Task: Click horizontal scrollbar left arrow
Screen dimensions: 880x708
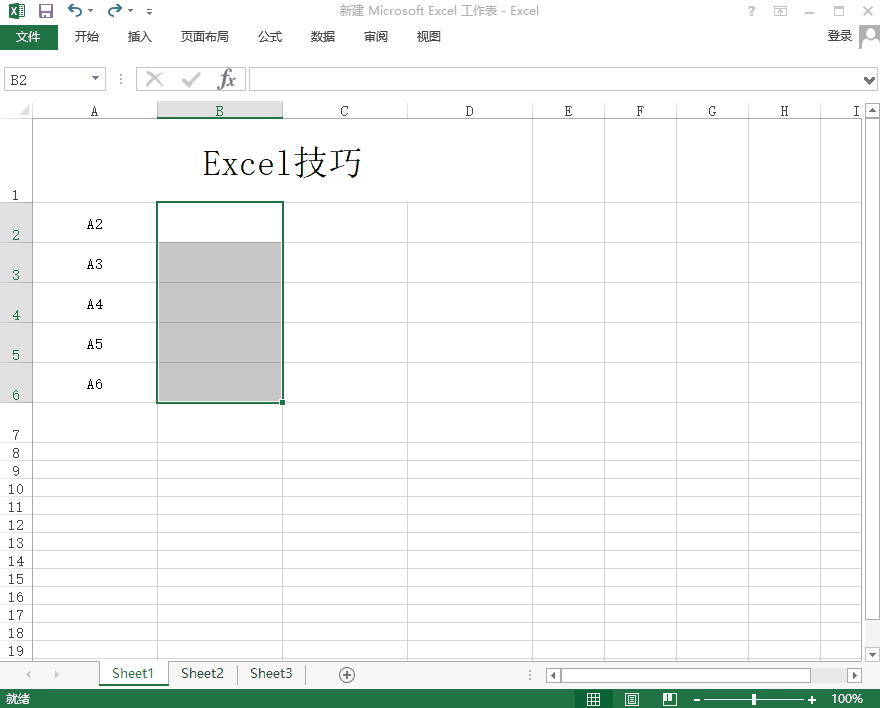Action: (553, 675)
